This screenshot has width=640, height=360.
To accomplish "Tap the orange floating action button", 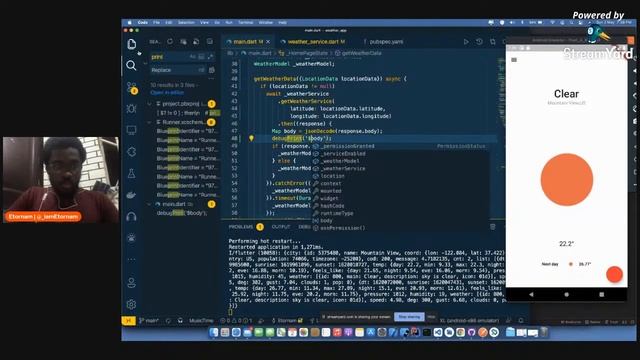I will tap(614, 274).
